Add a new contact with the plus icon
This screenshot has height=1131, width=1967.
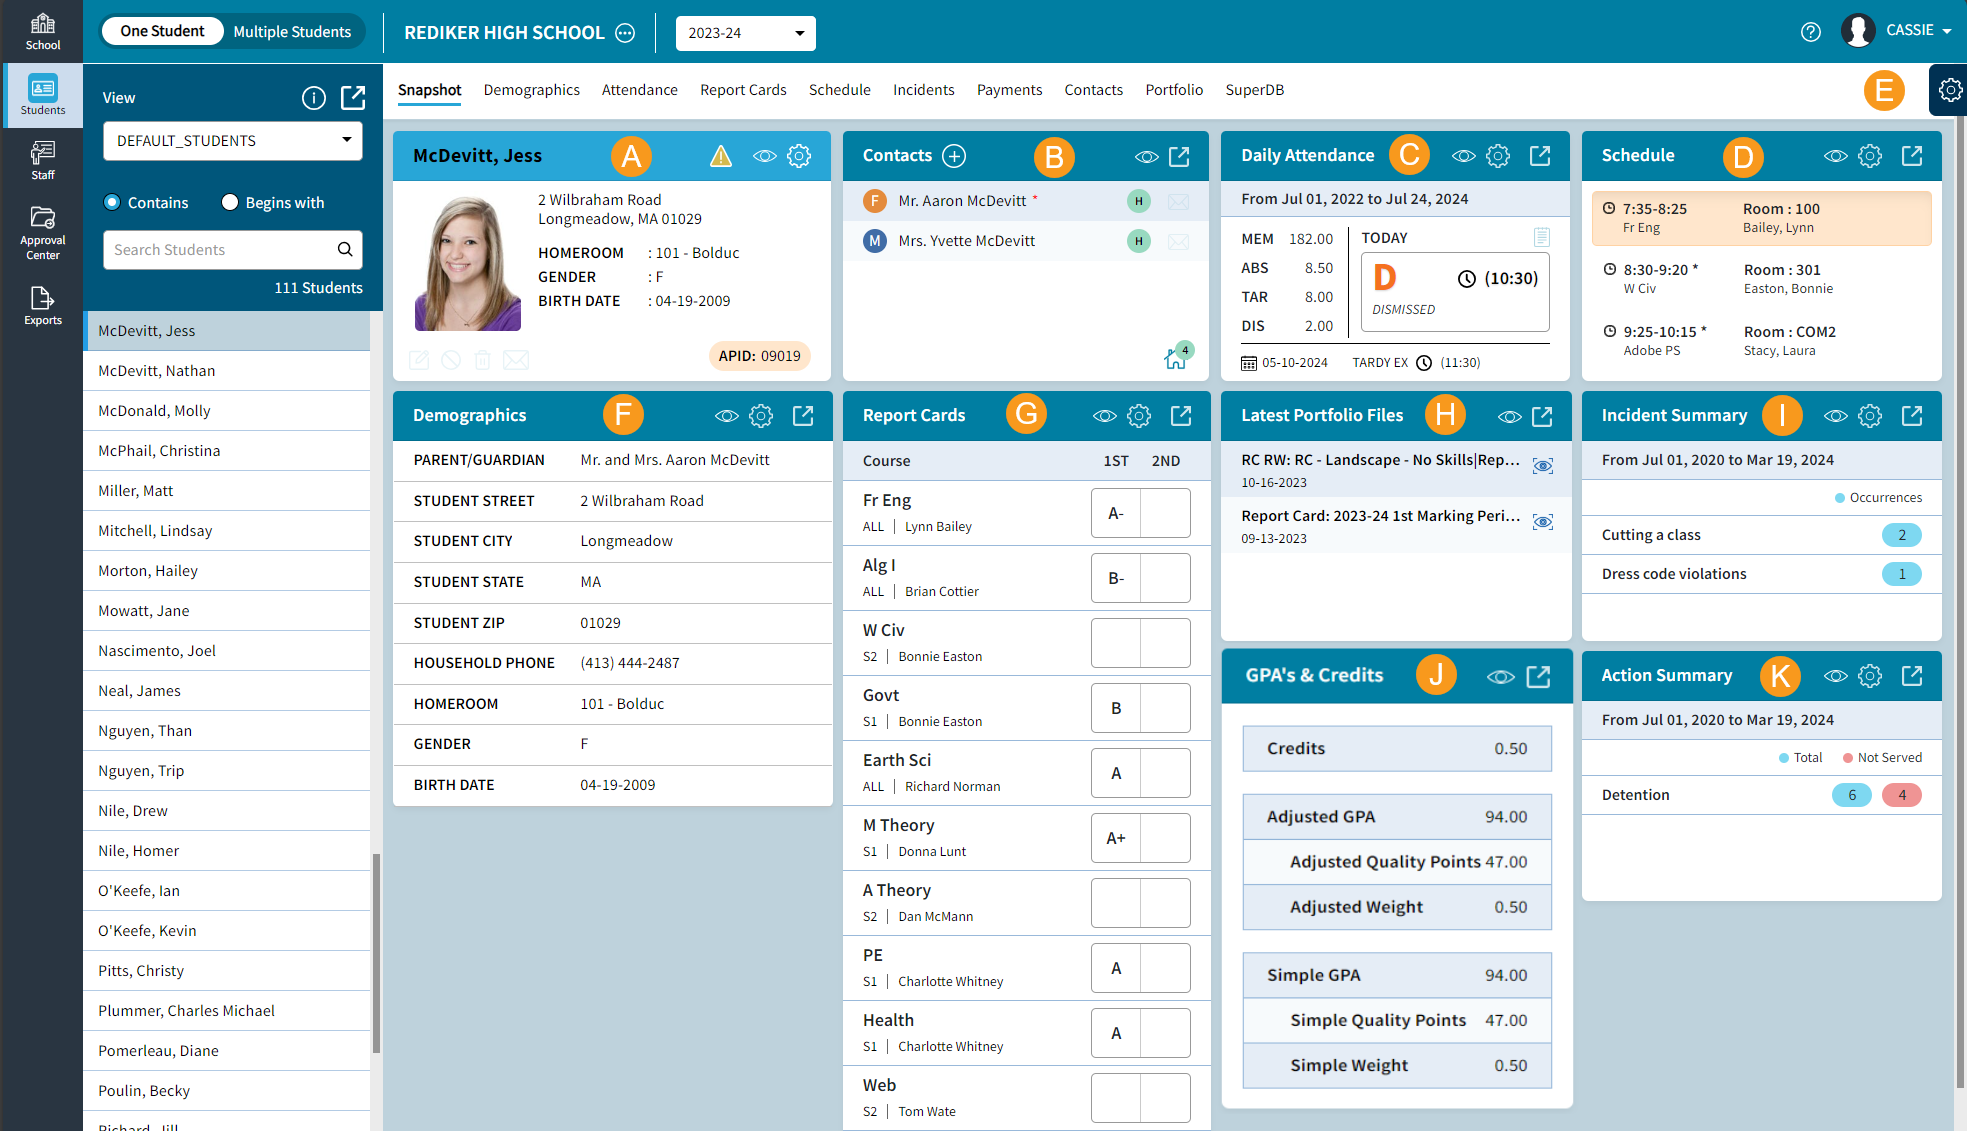point(954,156)
